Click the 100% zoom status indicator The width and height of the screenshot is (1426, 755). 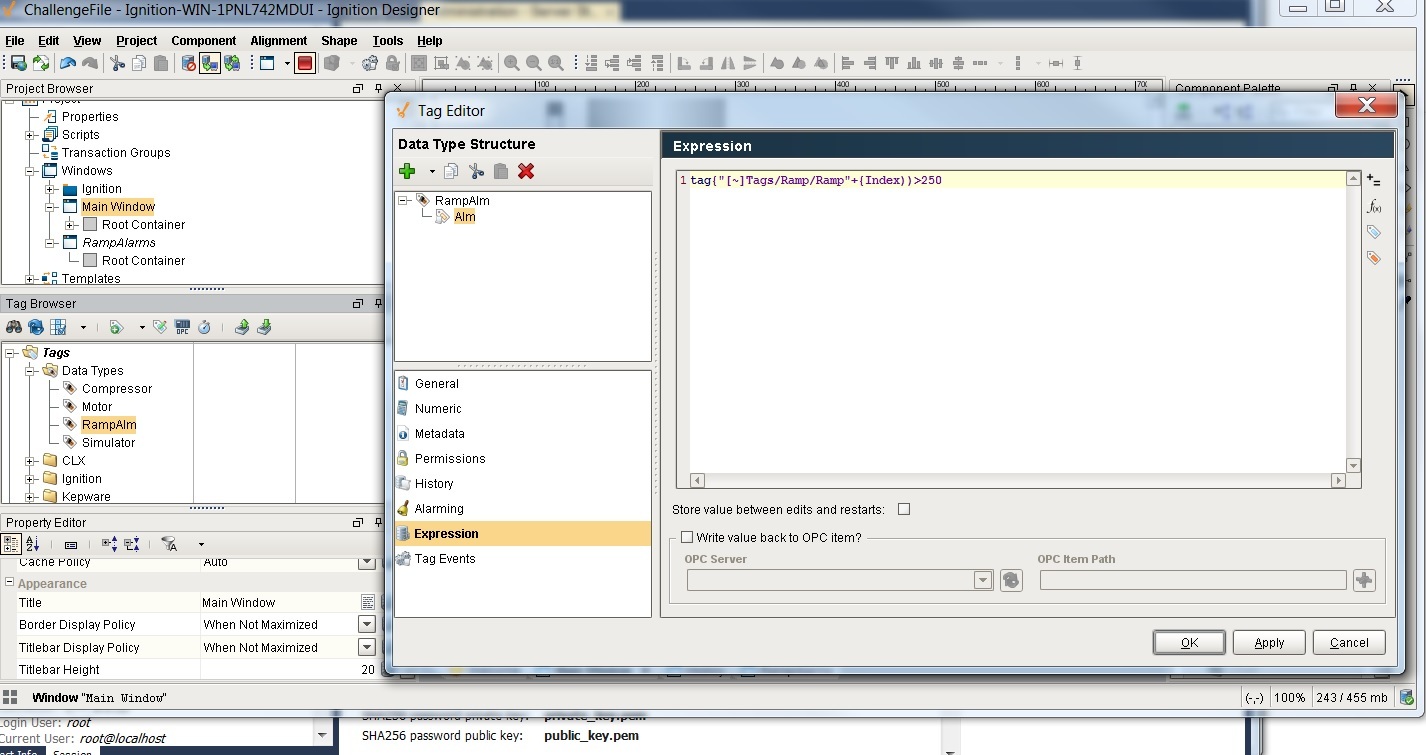pos(1289,697)
